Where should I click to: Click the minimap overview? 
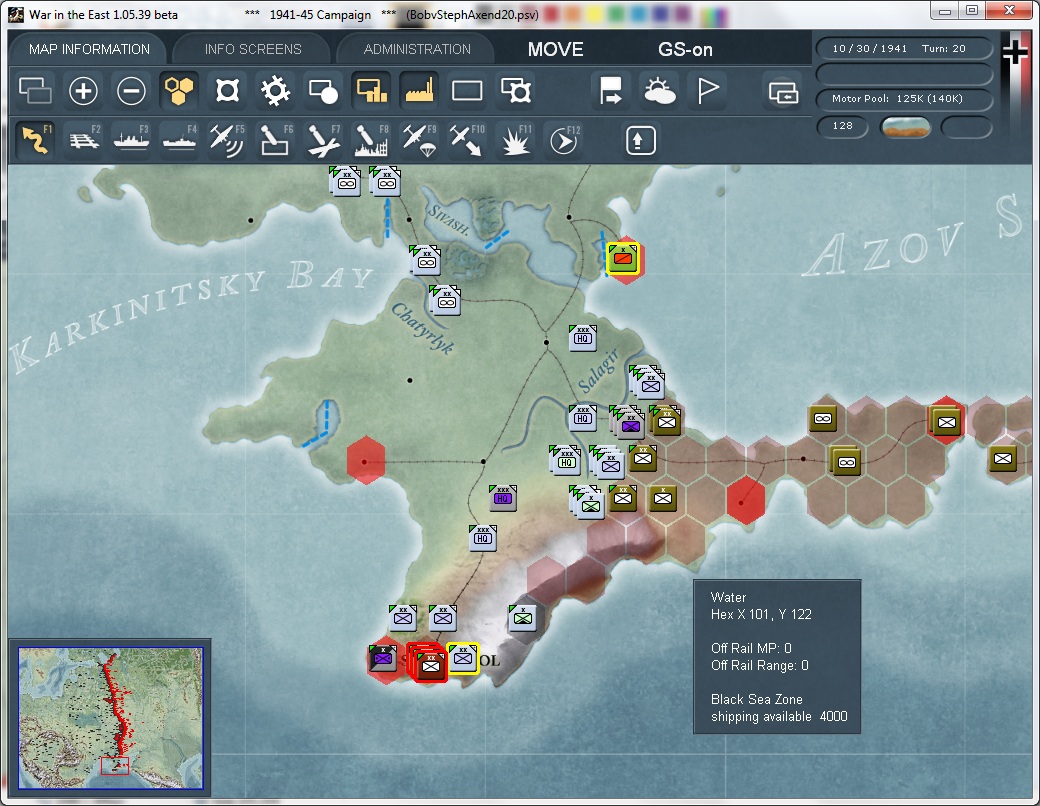tap(111, 718)
